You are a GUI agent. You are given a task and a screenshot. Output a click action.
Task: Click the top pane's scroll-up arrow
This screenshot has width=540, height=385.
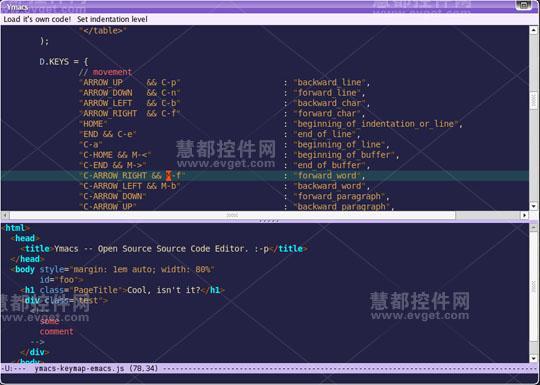tap(534, 29)
